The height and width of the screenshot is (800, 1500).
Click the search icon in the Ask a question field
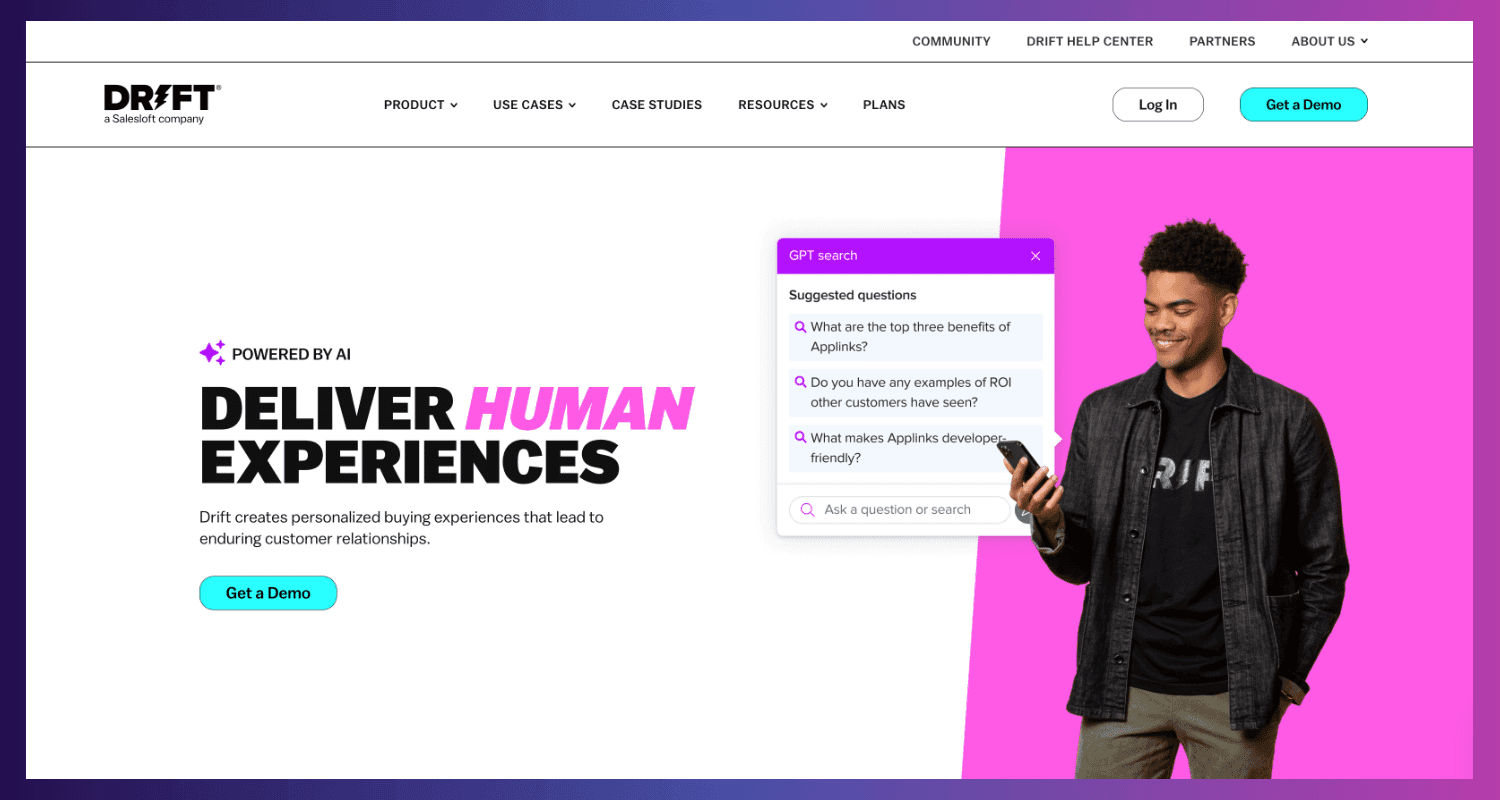[807, 510]
